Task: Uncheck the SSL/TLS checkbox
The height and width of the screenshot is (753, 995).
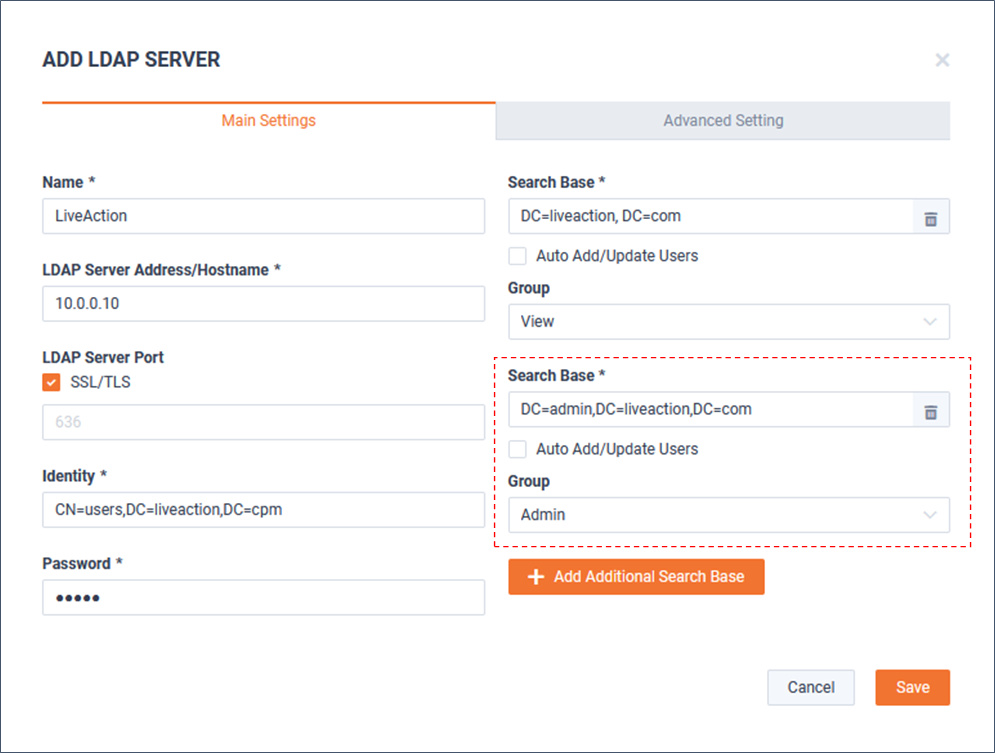Action: (x=52, y=382)
